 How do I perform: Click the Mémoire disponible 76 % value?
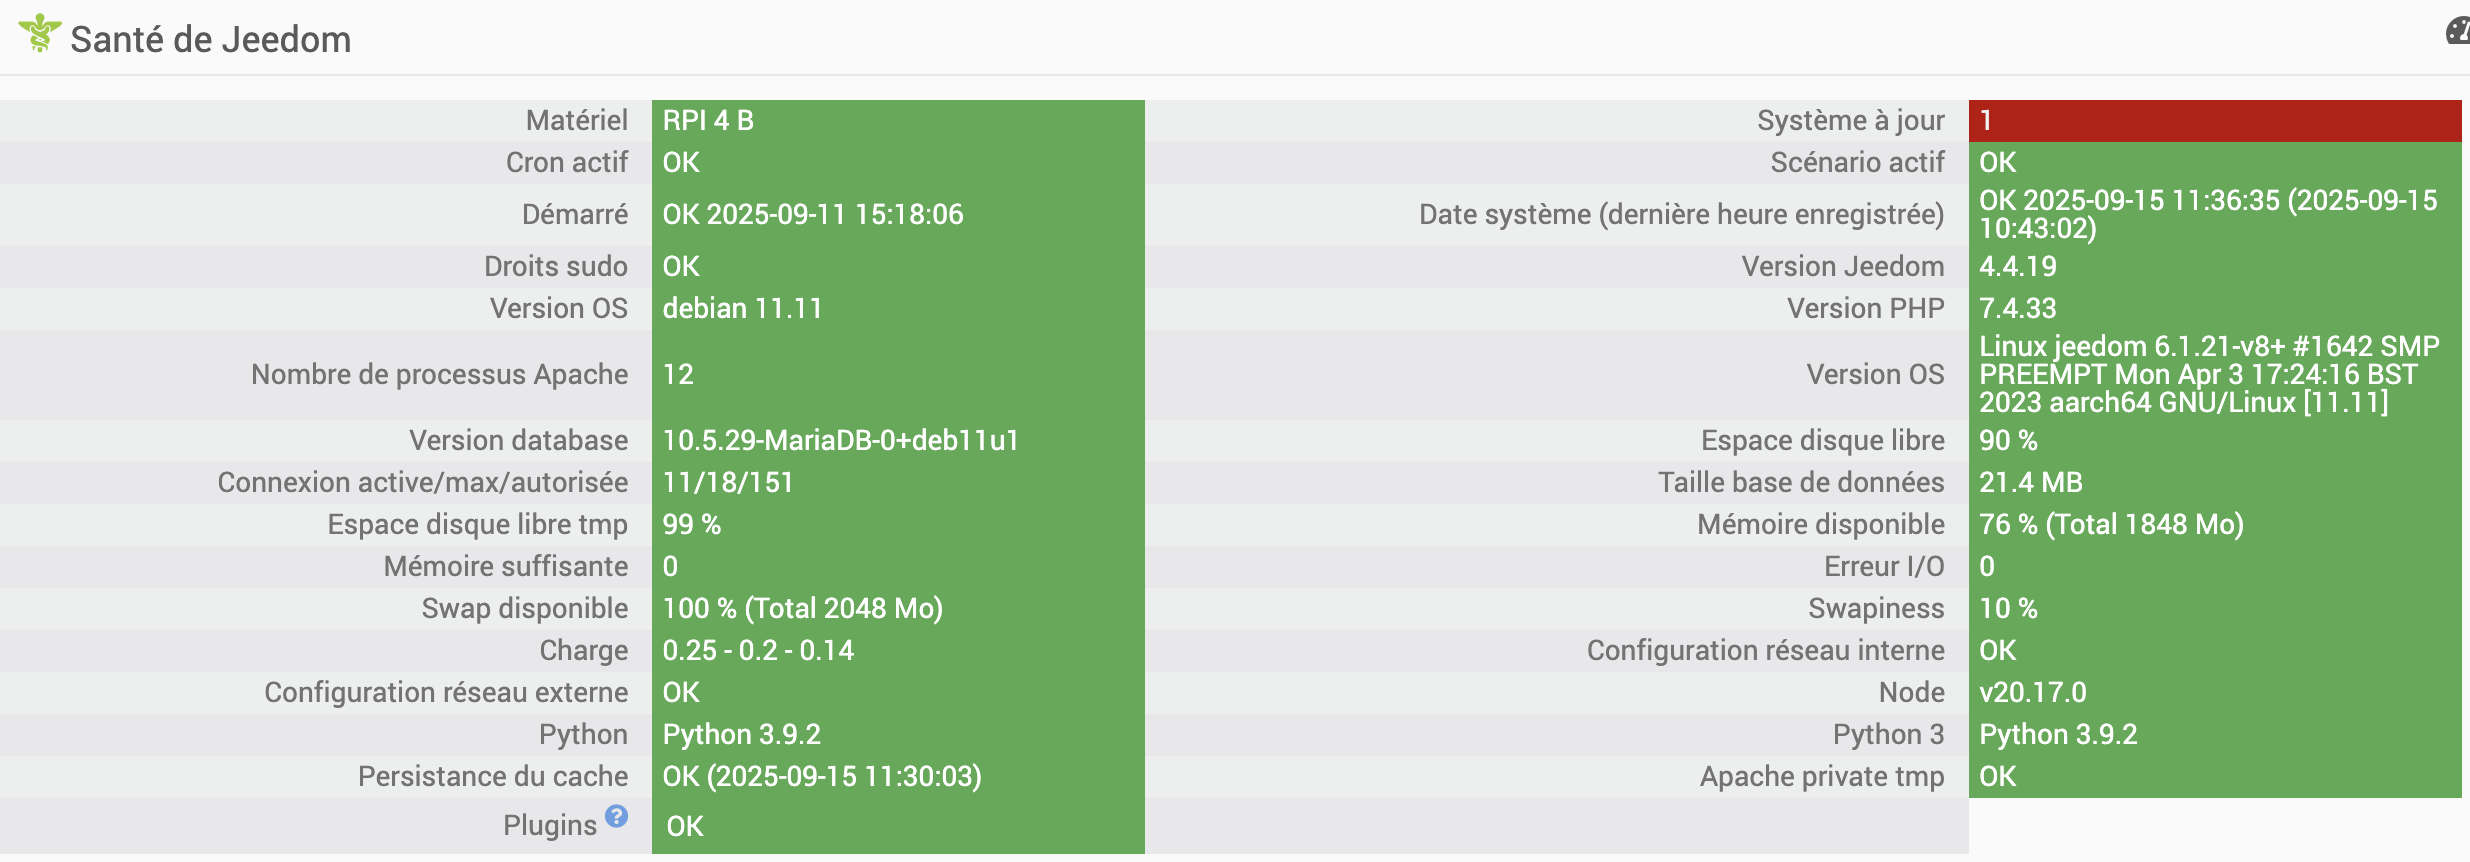point(2111,525)
